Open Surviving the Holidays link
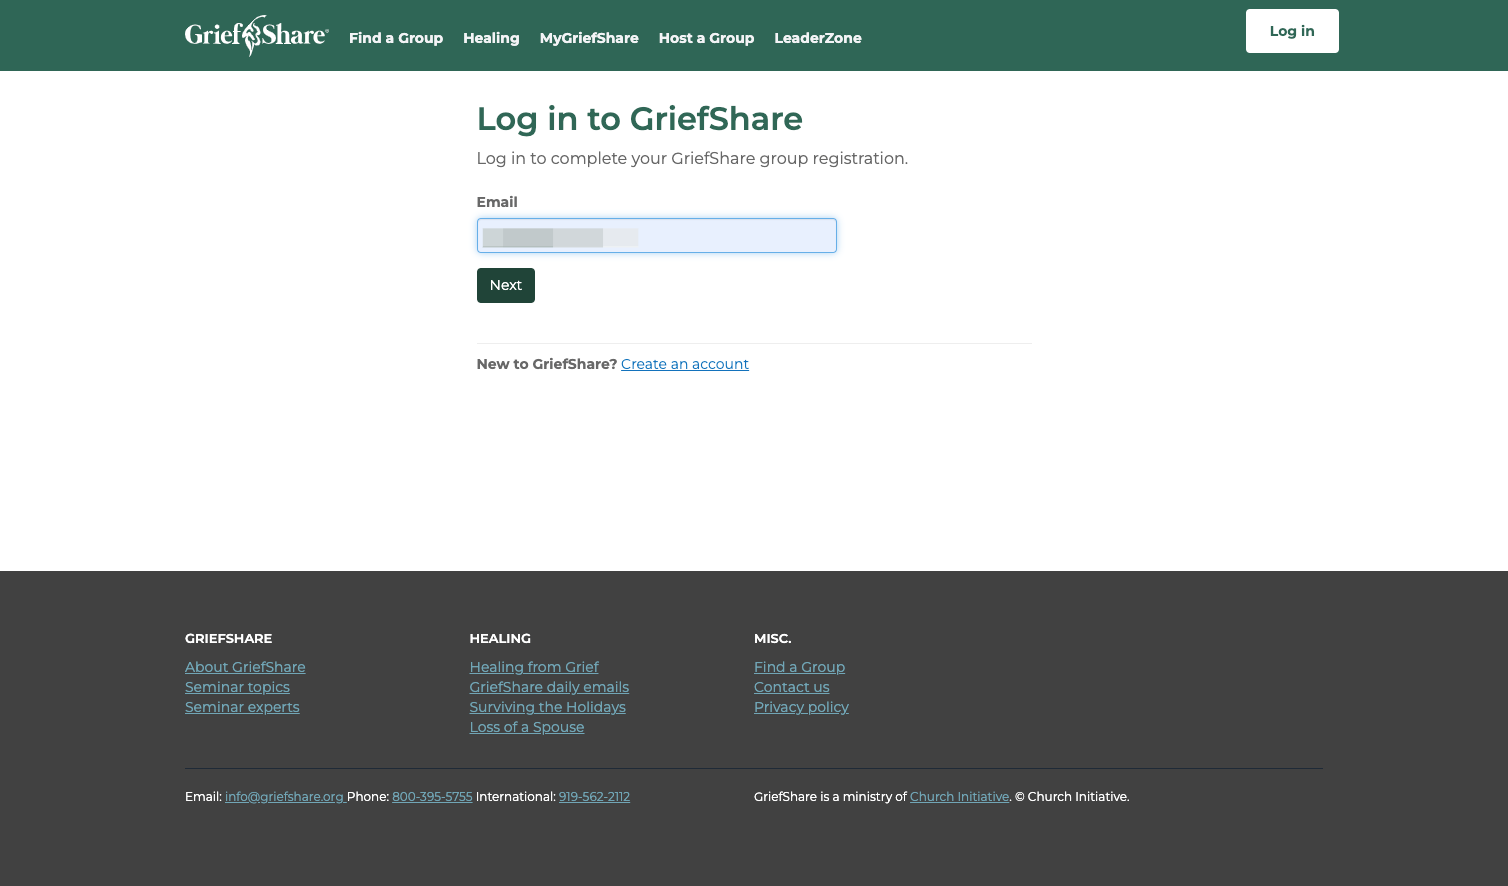The image size is (1508, 886). [x=548, y=707]
